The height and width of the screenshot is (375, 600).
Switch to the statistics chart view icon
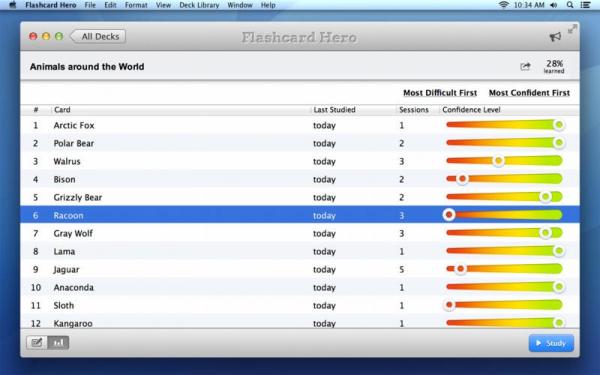click(x=58, y=342)
